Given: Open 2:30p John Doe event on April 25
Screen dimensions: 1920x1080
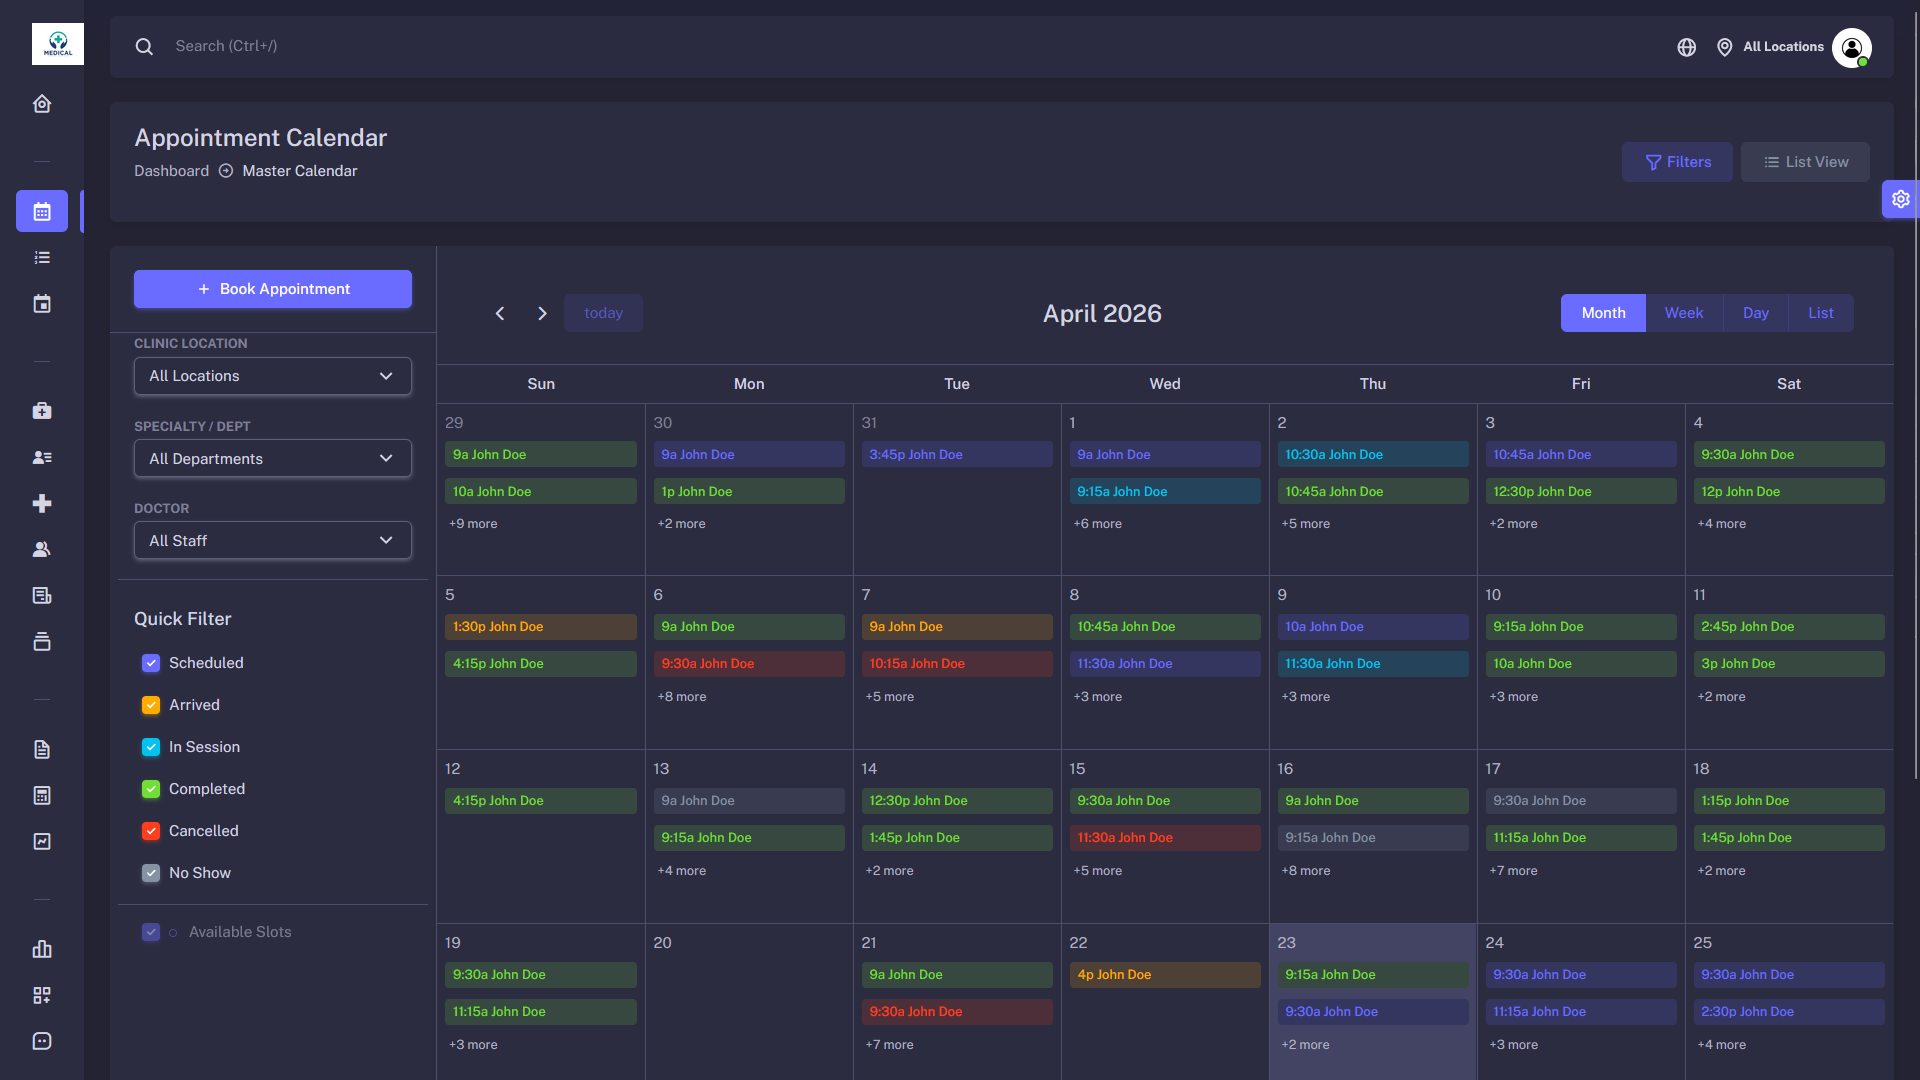Looking at the screenshot, I should (x=1789, y=1012).
